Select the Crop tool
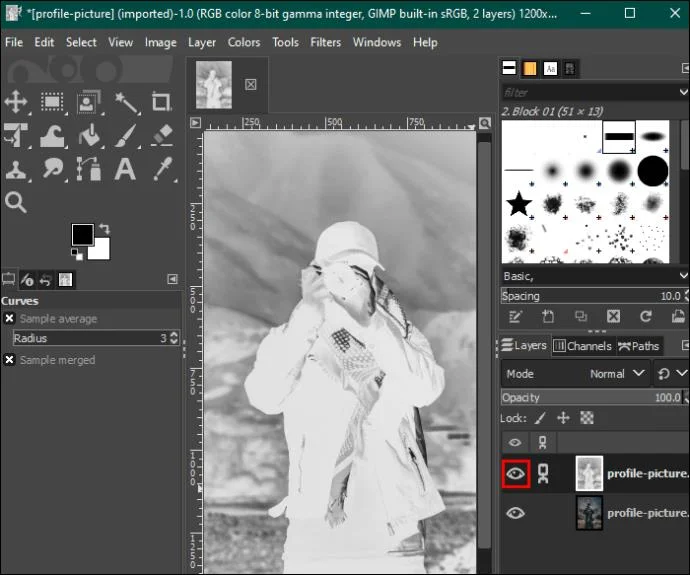The width and height of the screenshot is (690, 575). pyautogui.click(x=161, y=103)
